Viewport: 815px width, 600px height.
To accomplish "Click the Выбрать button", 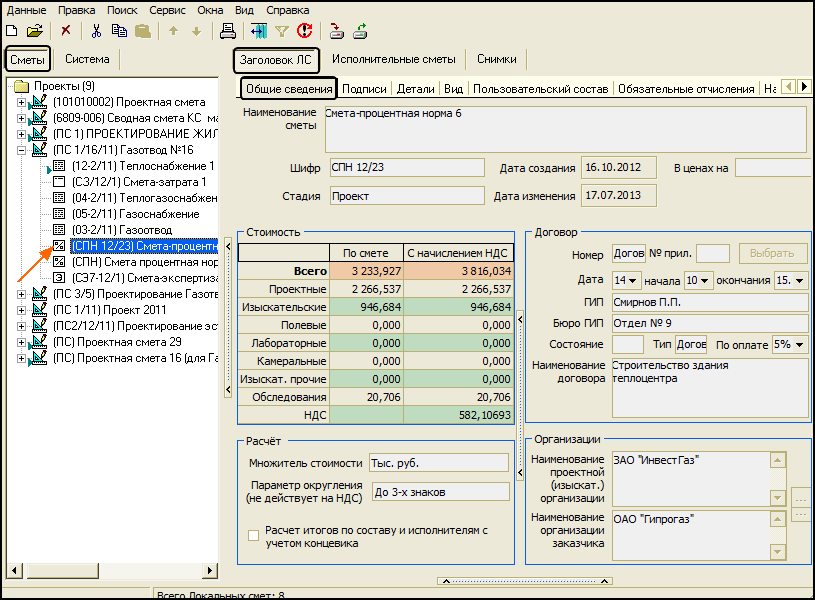I will (x=773, y=254).
